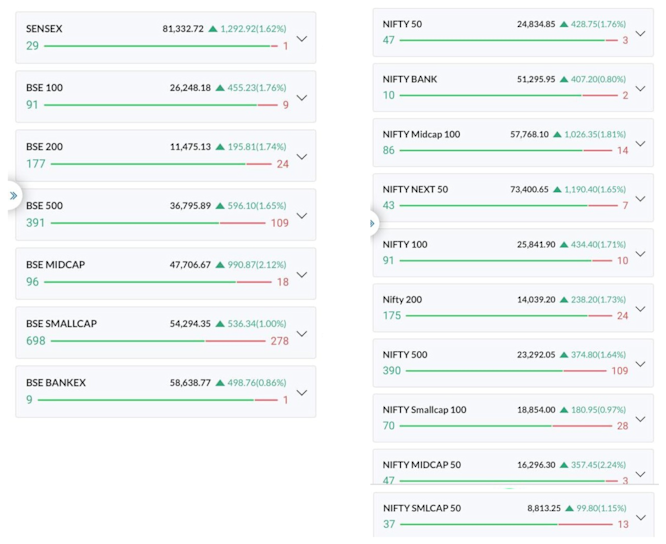666x544 pixels.
Task: Select BSE 500 value 36,795.89
Action: pos(190,206)
